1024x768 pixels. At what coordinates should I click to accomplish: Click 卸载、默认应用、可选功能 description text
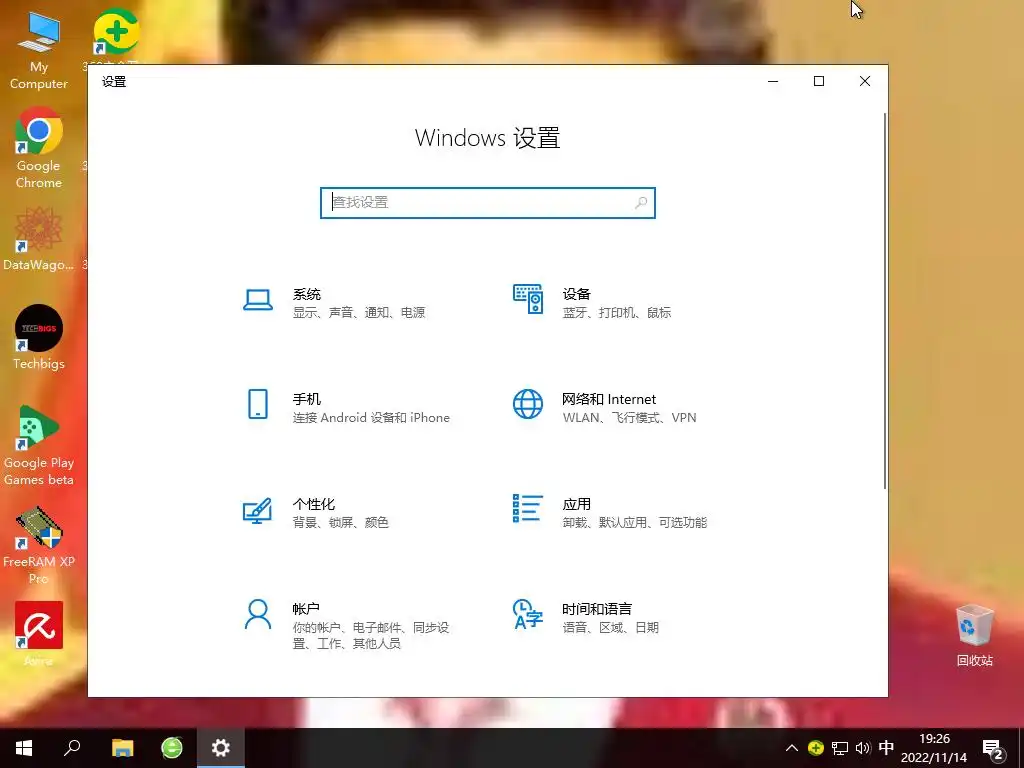pyautogui.click(x=635, y=522)
